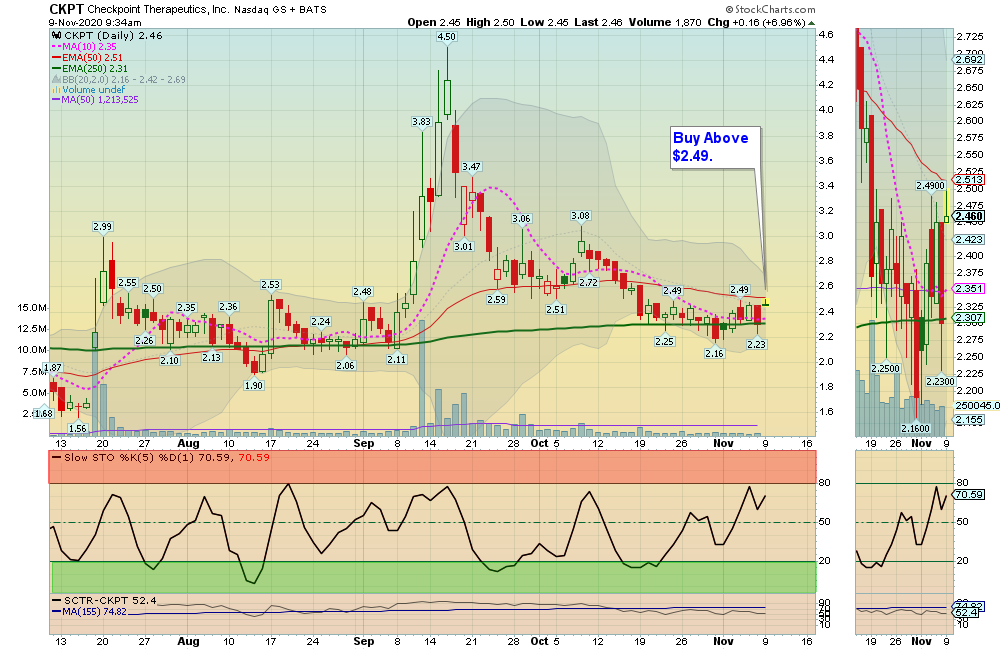The width and height of the screenshot is (1000, 650).
Task: Click the 2.1600 label in zoom panel
Action: pyautogui.click(x=916, y=428)
